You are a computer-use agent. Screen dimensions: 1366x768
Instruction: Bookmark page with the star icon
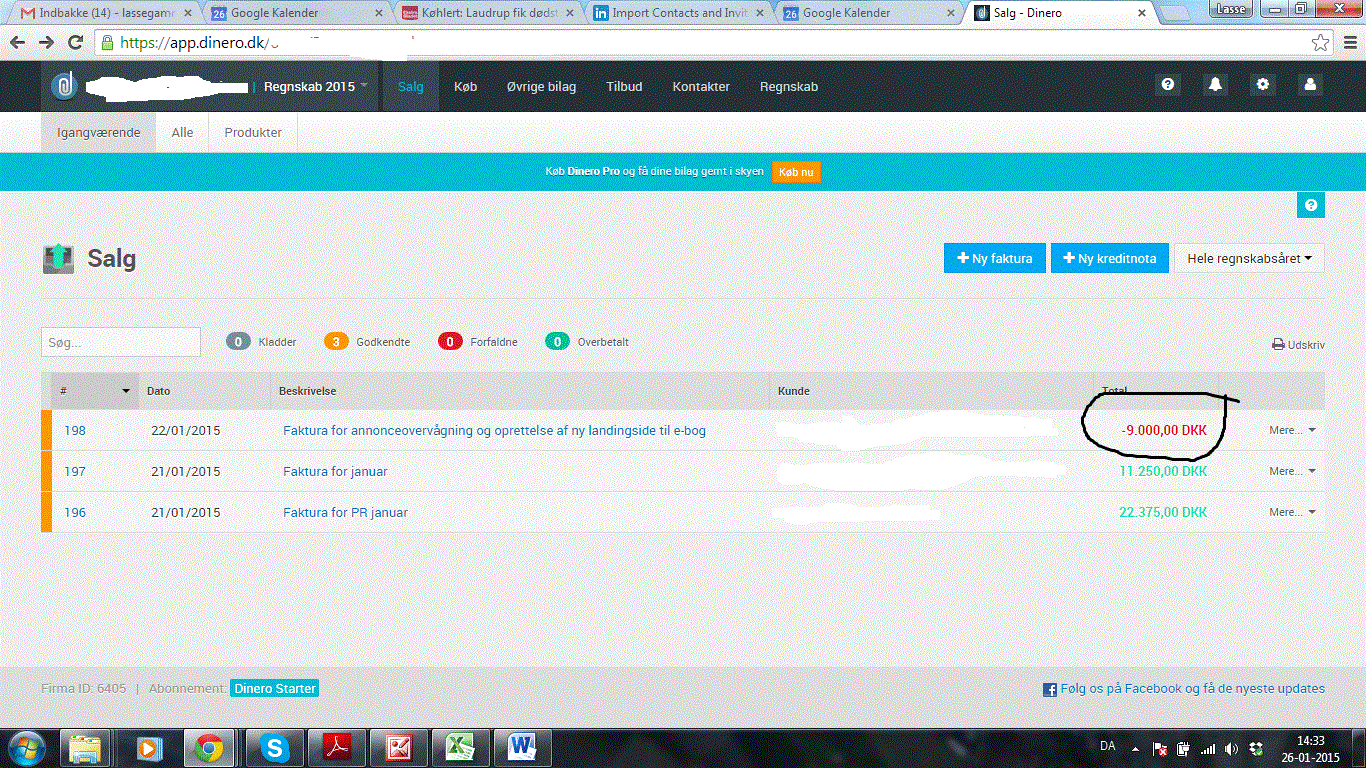click(1321, 43)
